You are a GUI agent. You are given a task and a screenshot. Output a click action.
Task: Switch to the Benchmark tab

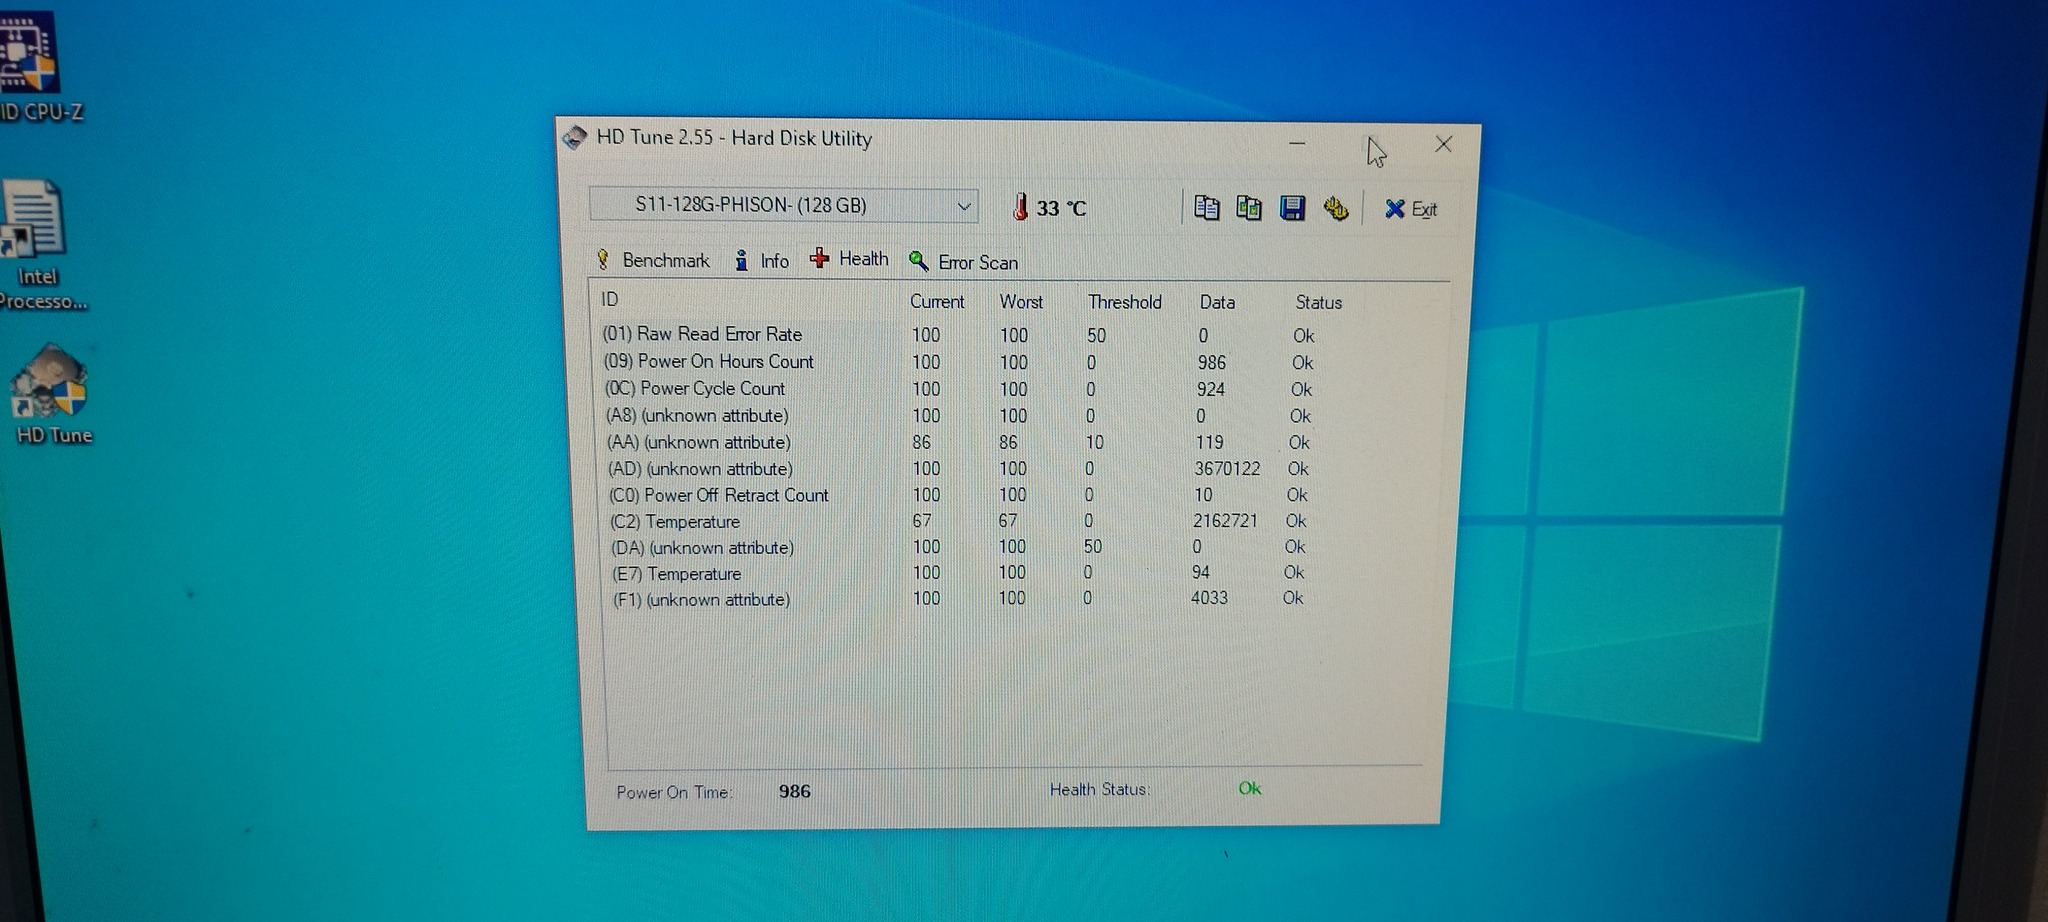(x=653, y=260)
